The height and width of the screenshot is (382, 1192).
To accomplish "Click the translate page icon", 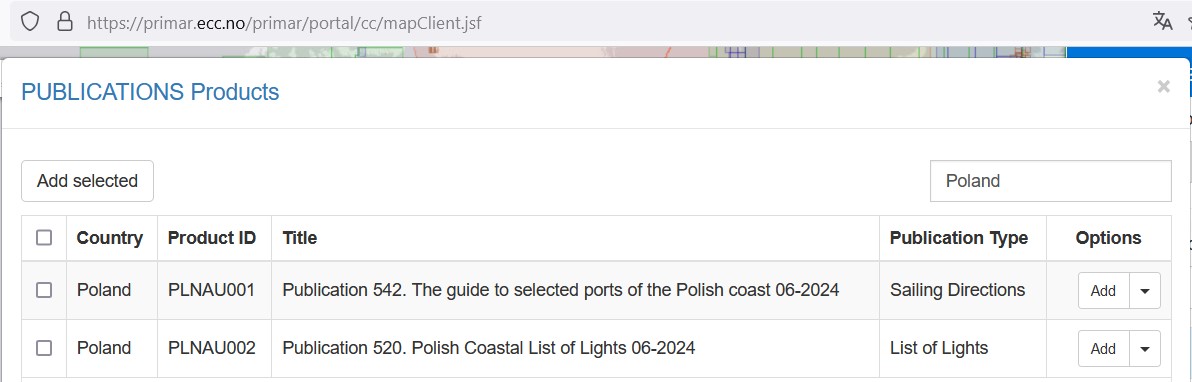I will 1162,21.
